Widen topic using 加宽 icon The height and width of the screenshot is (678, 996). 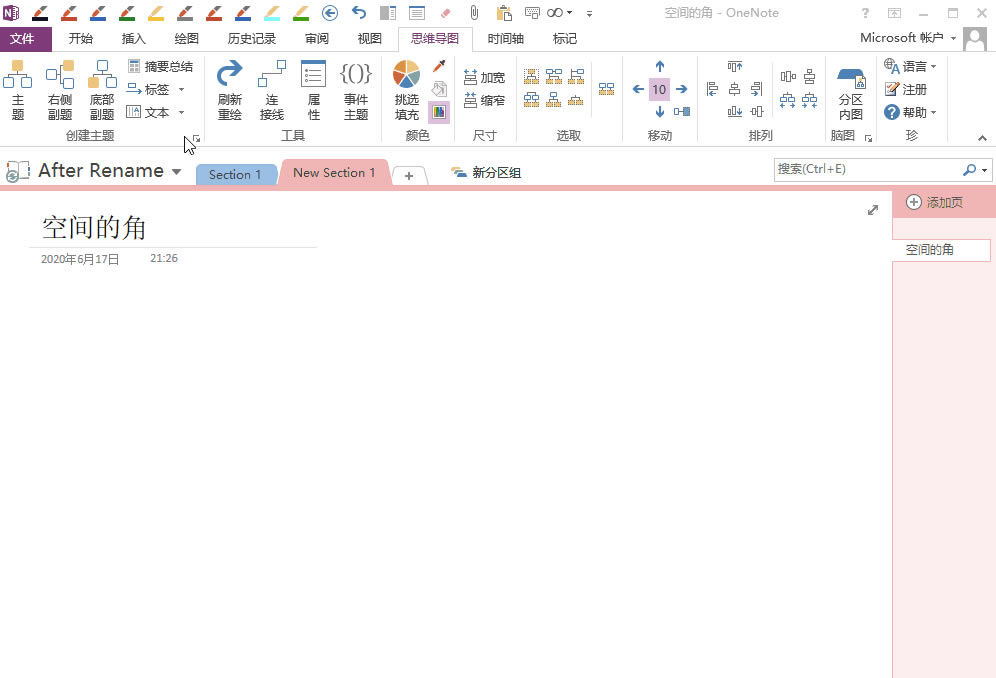point(484,76)
